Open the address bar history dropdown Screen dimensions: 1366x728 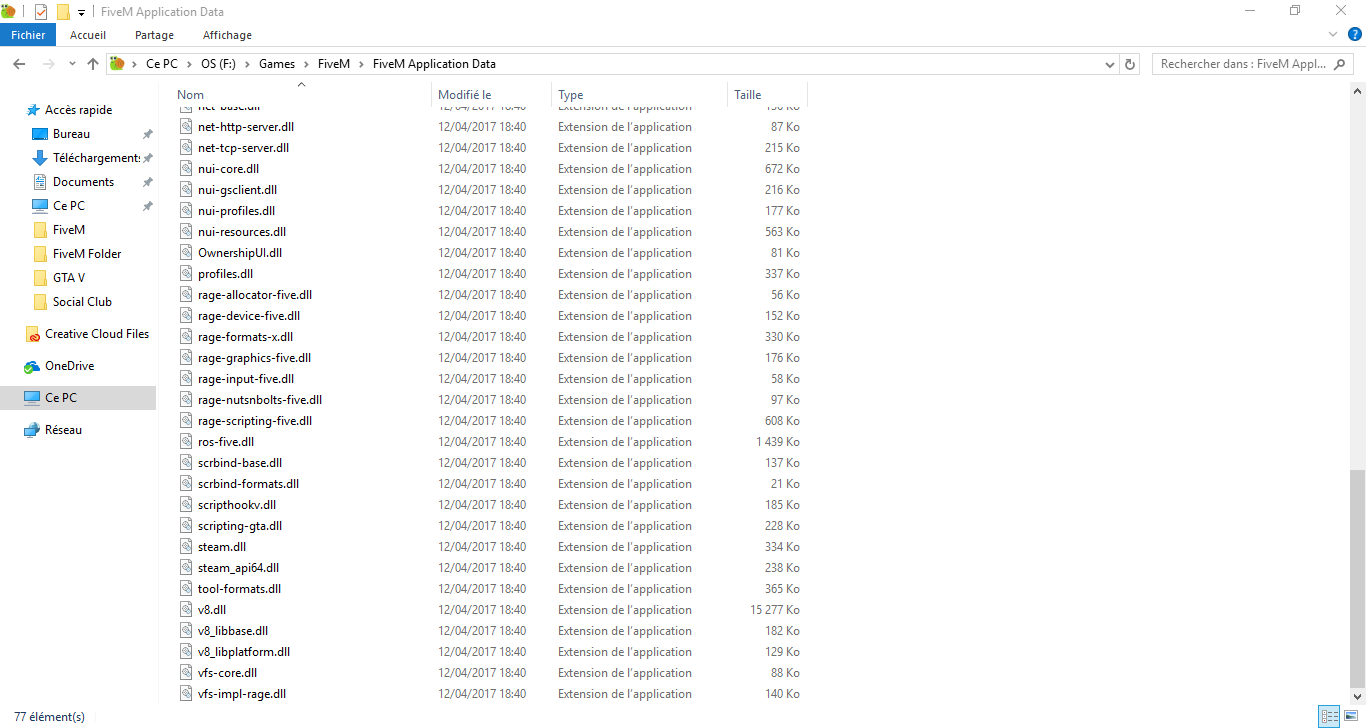tap(1110, 64)
